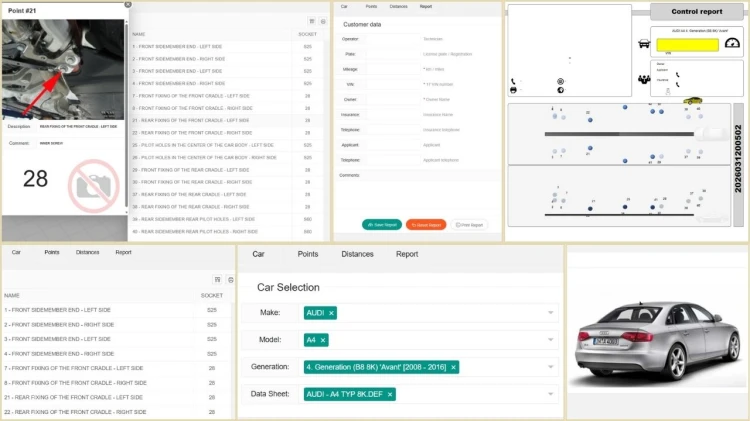750x421 pixels.
Task: Open Distances tab above the lower points list
Action: (88, 252)
